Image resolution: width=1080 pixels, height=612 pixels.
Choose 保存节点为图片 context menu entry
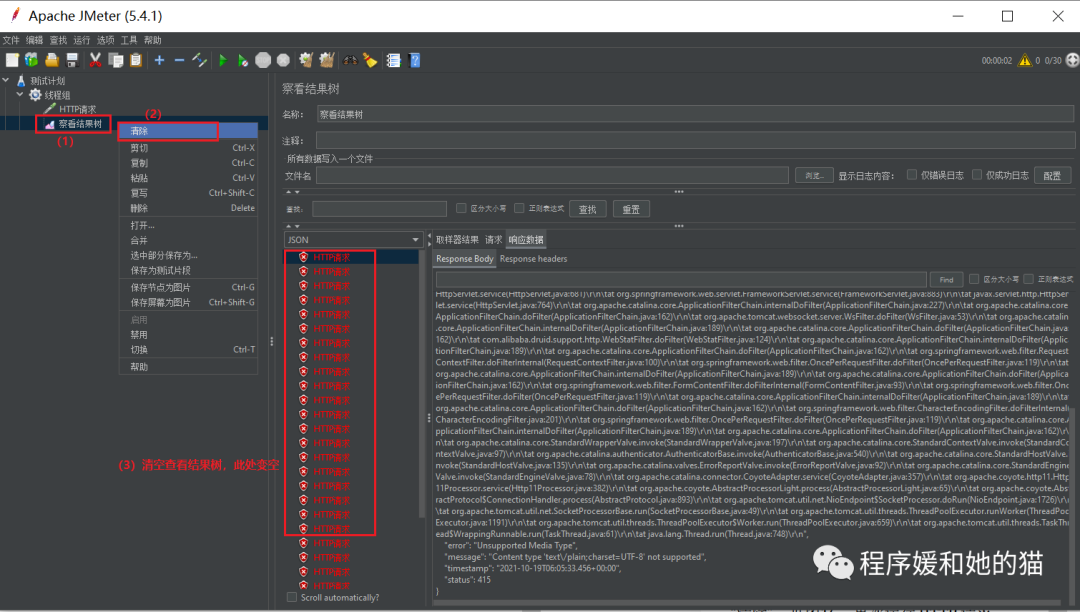pyautogui.click(x=188, y=287)
